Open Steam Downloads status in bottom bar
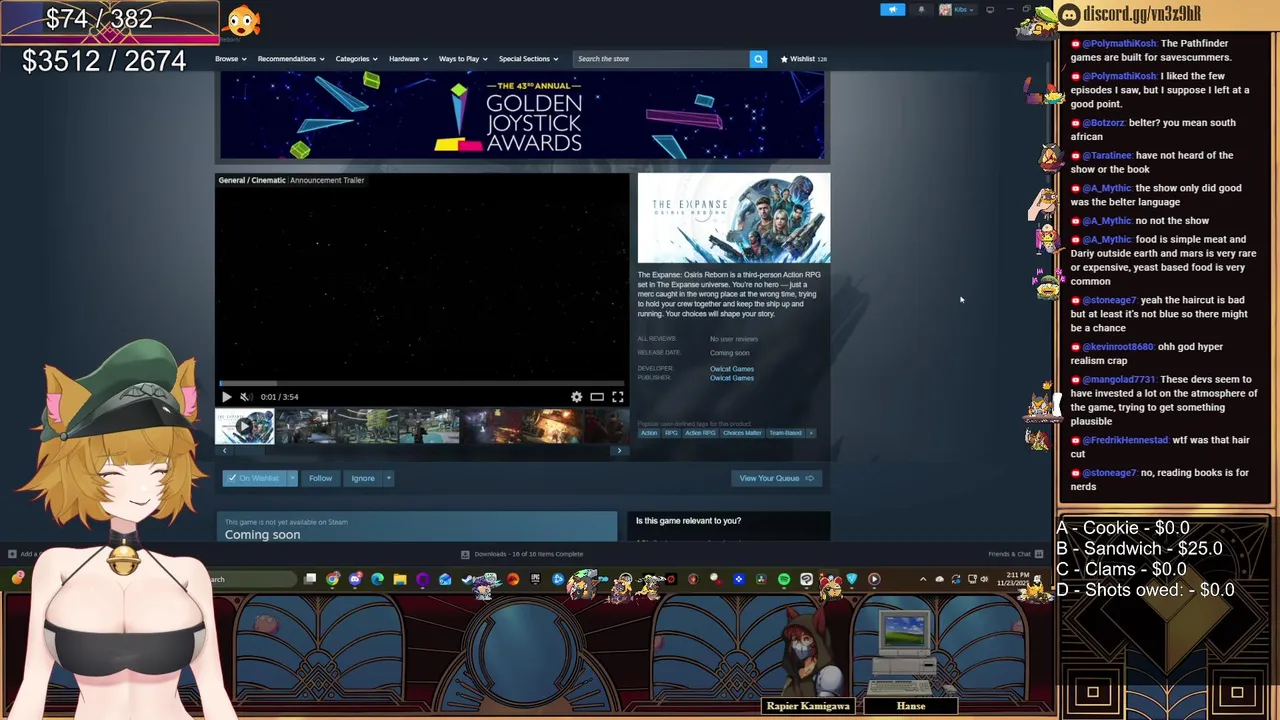The image size is (1280, 720). (x=522, y=554)
